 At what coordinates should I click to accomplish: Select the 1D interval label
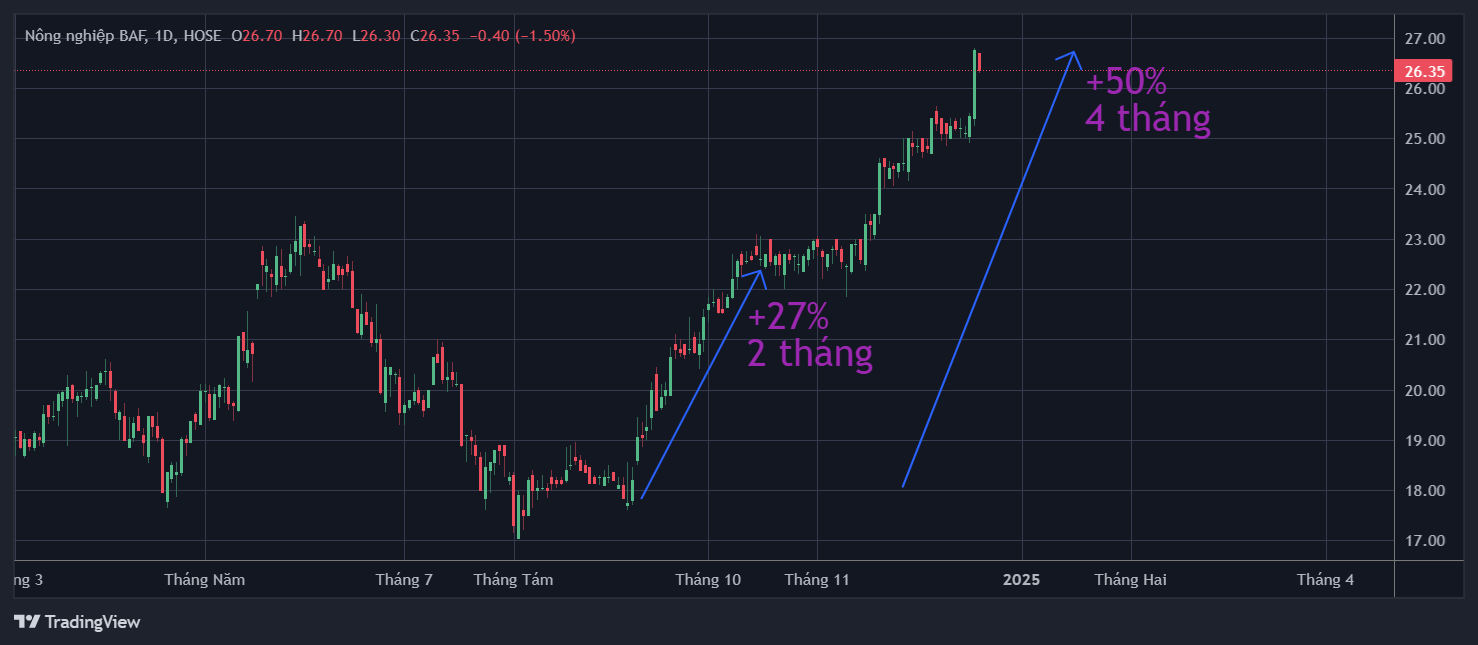coord(166,36)
